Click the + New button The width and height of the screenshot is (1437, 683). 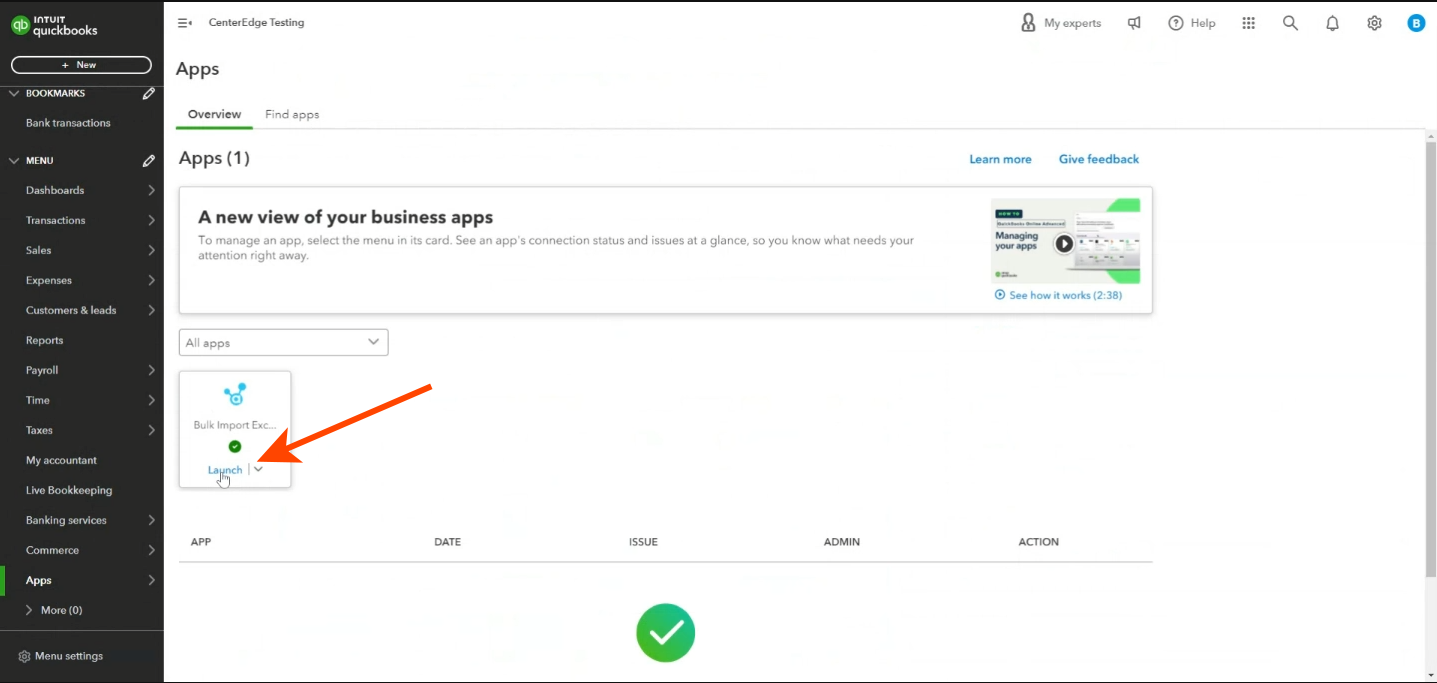[81, 65]
